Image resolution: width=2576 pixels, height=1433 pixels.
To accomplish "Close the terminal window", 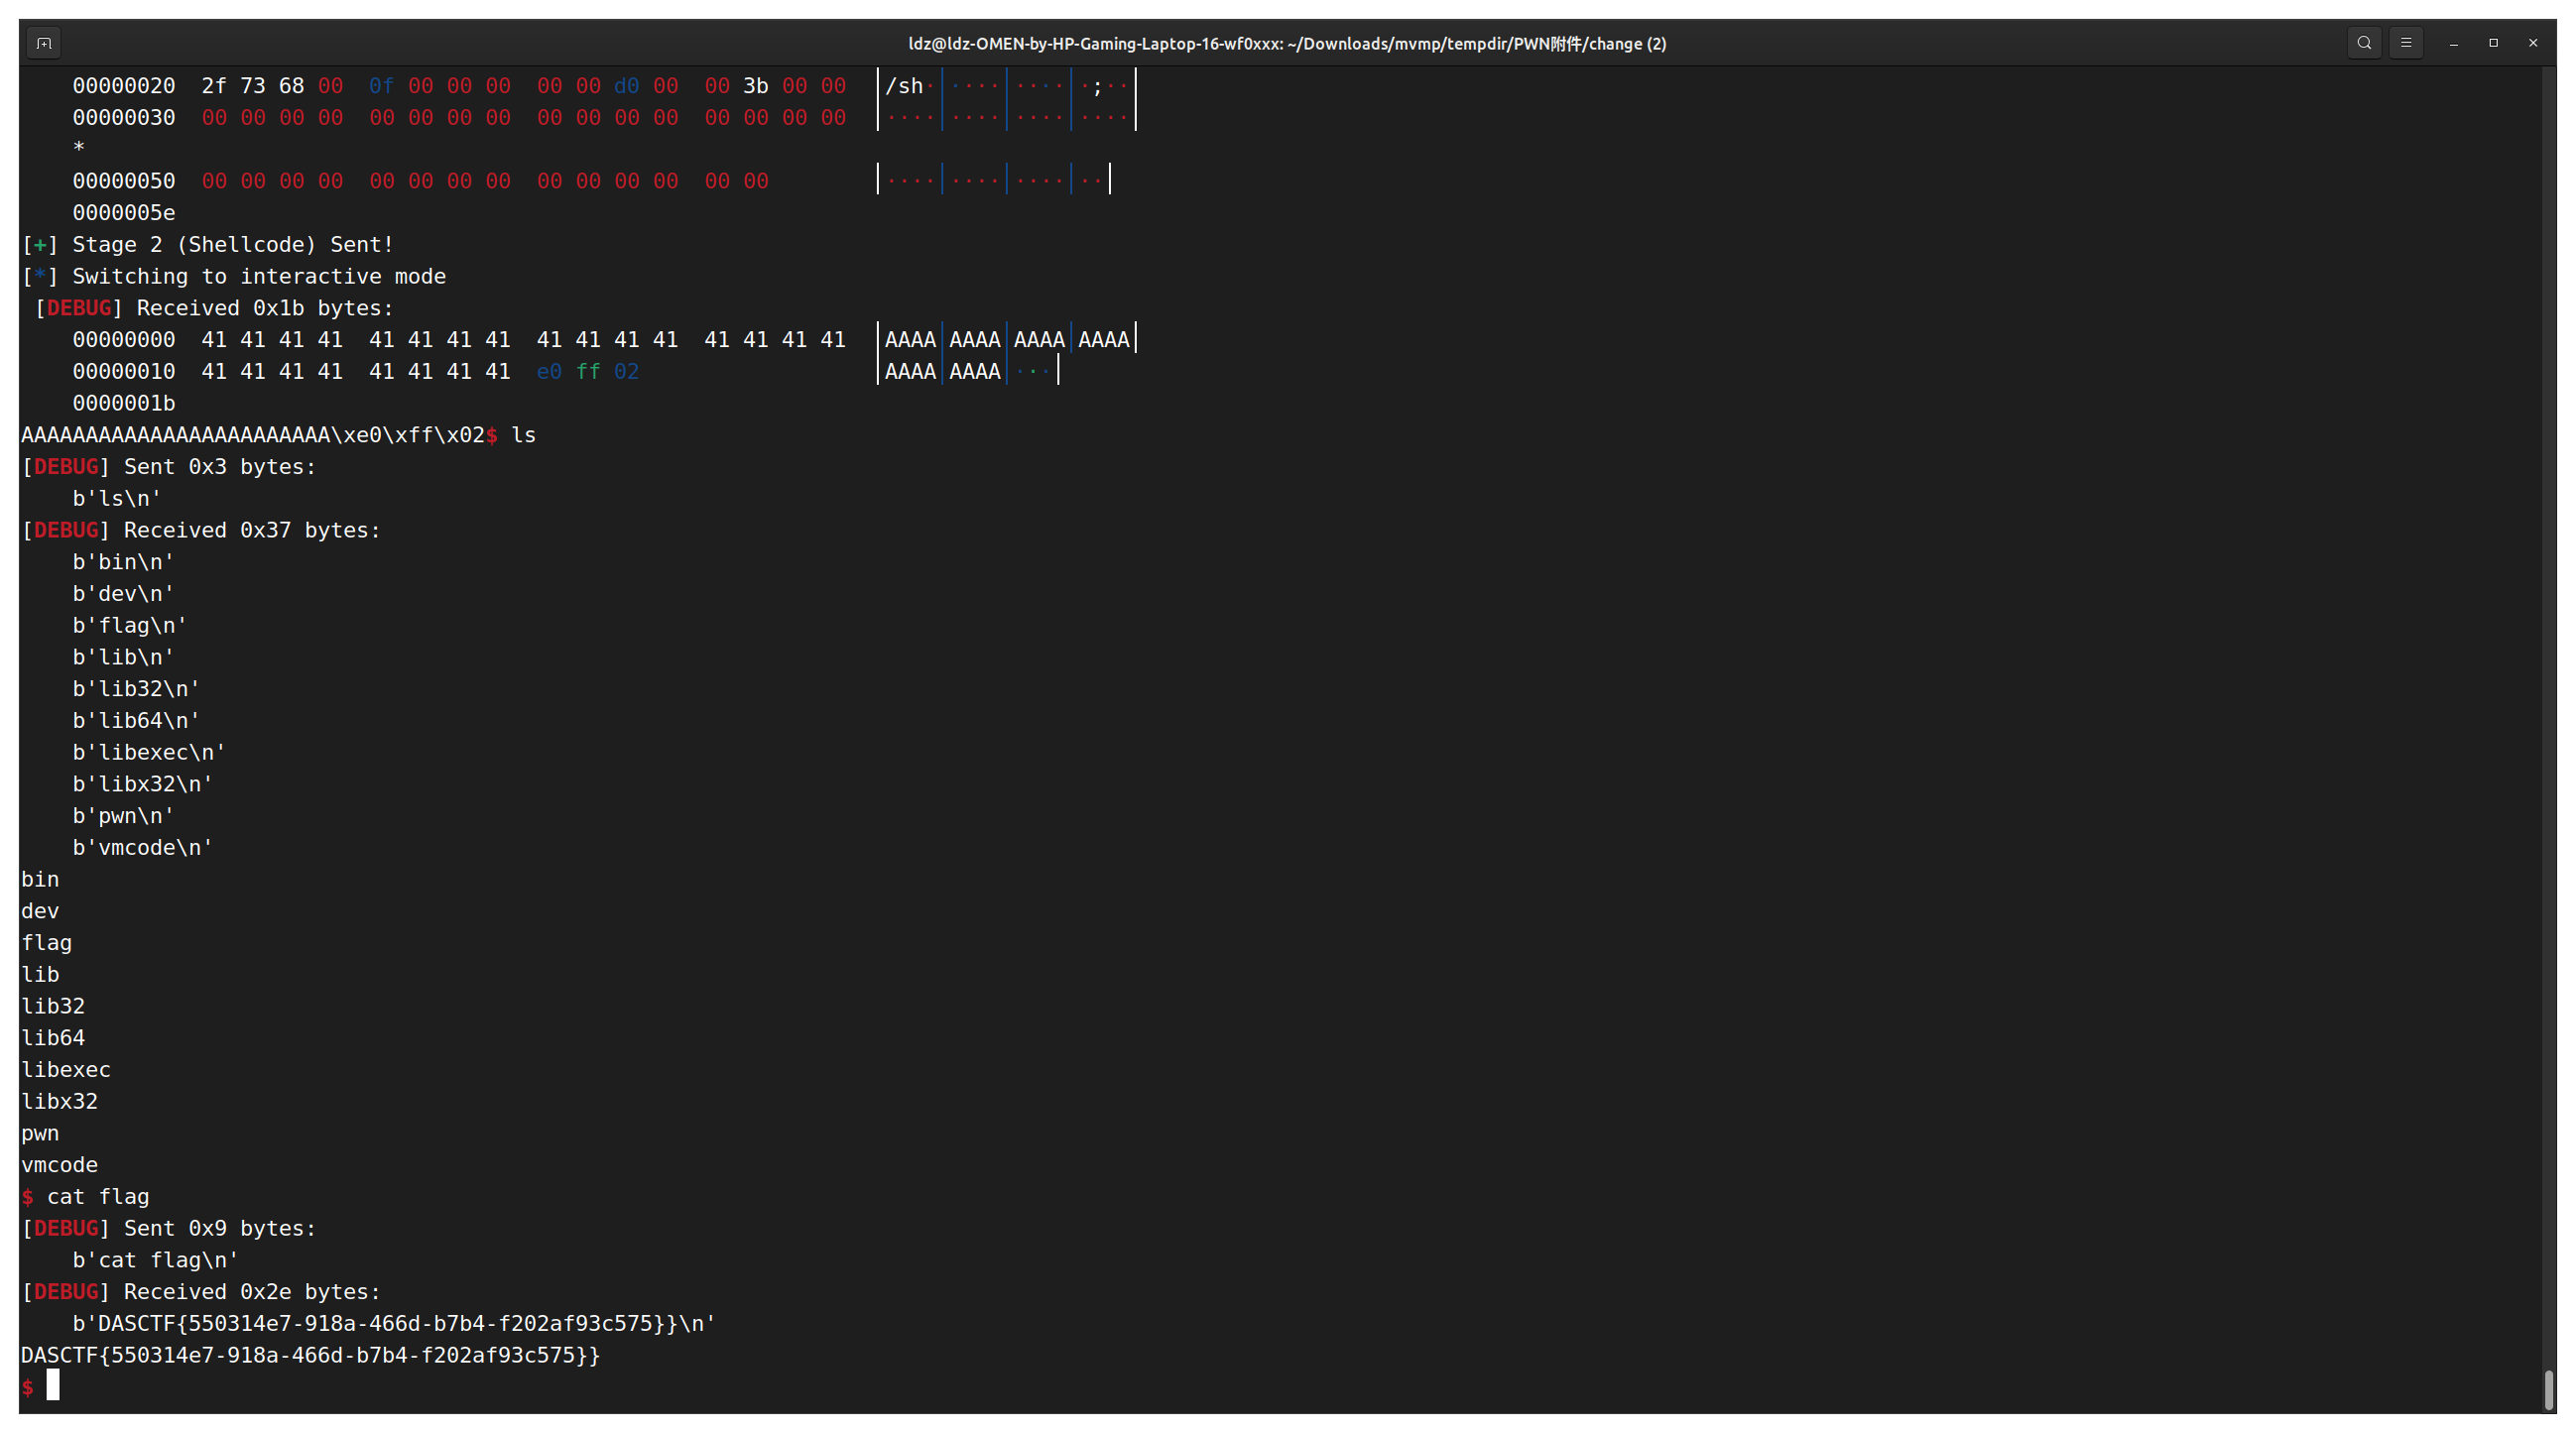I will pyautogui.click(x=2533, y=43).
